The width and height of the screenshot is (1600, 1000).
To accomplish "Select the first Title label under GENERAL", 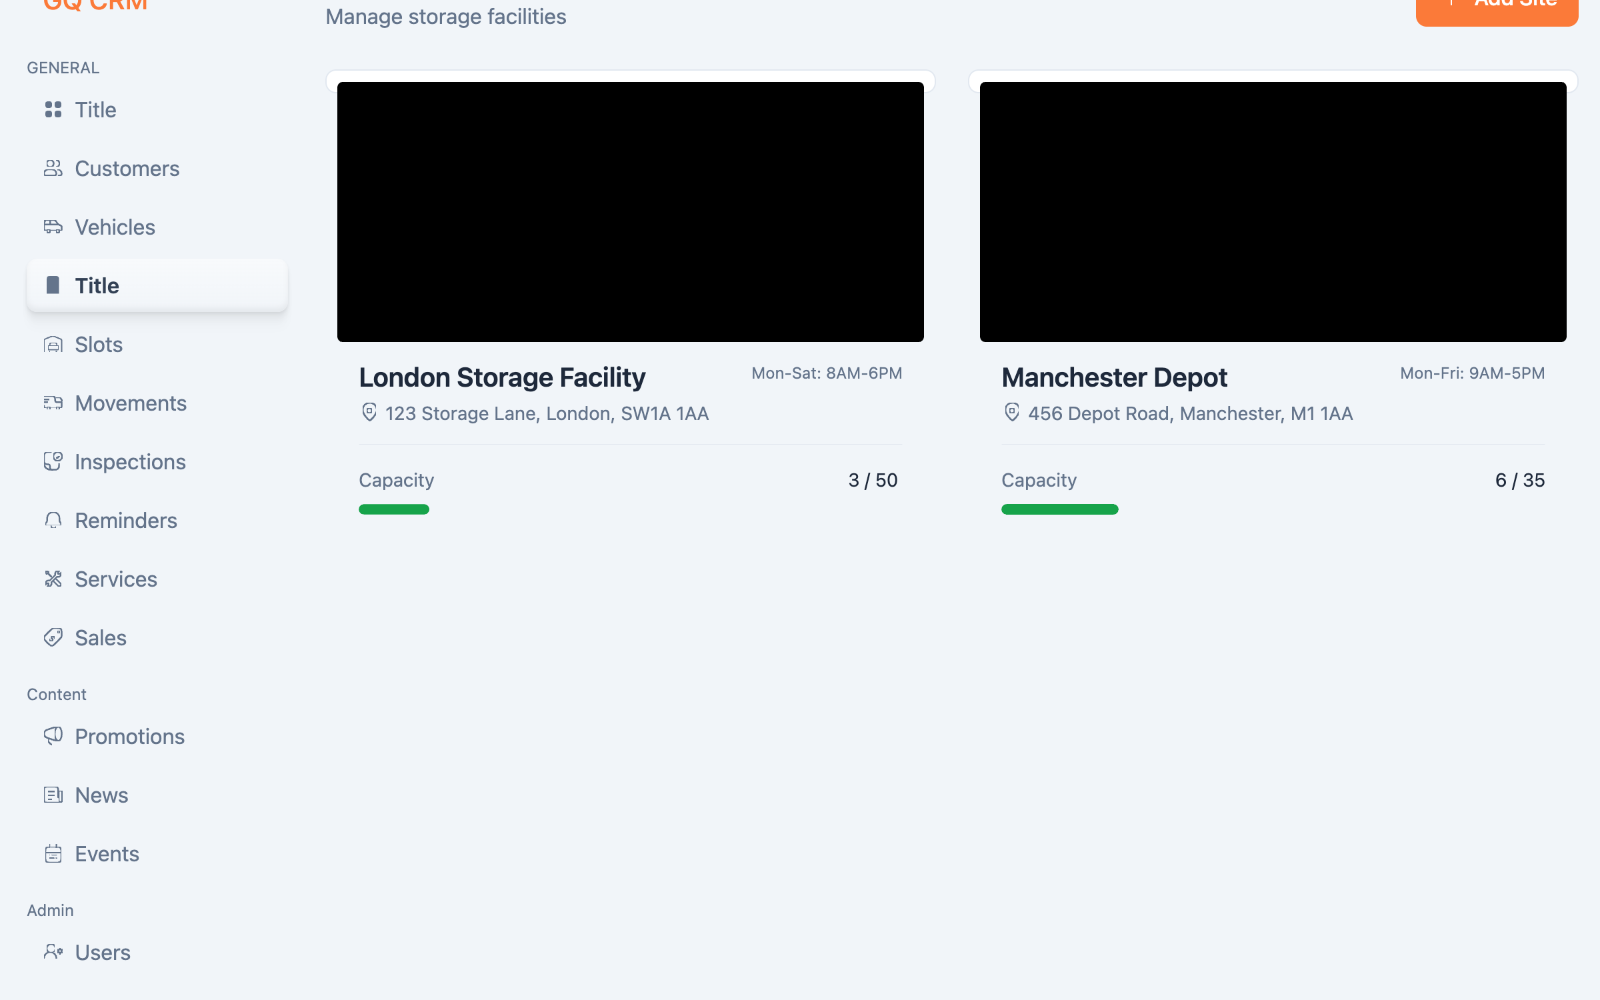I will point(96,110).
